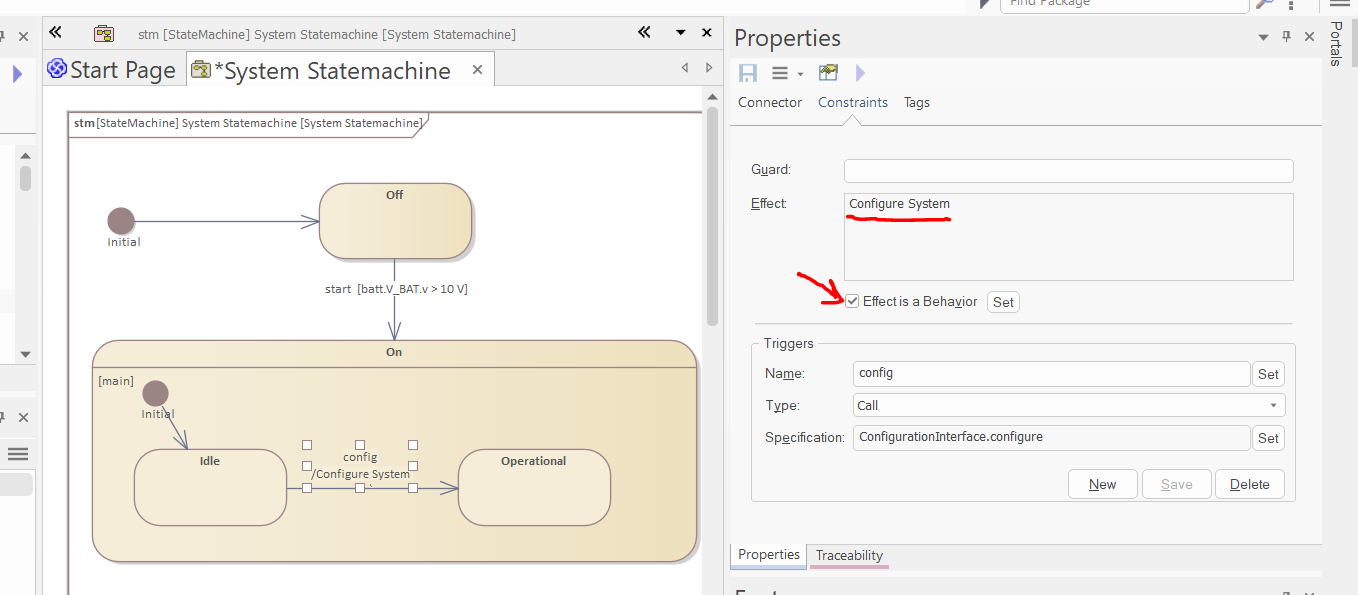
Task: Open the Properties panel dropdown arrow
Action: 1263,37
